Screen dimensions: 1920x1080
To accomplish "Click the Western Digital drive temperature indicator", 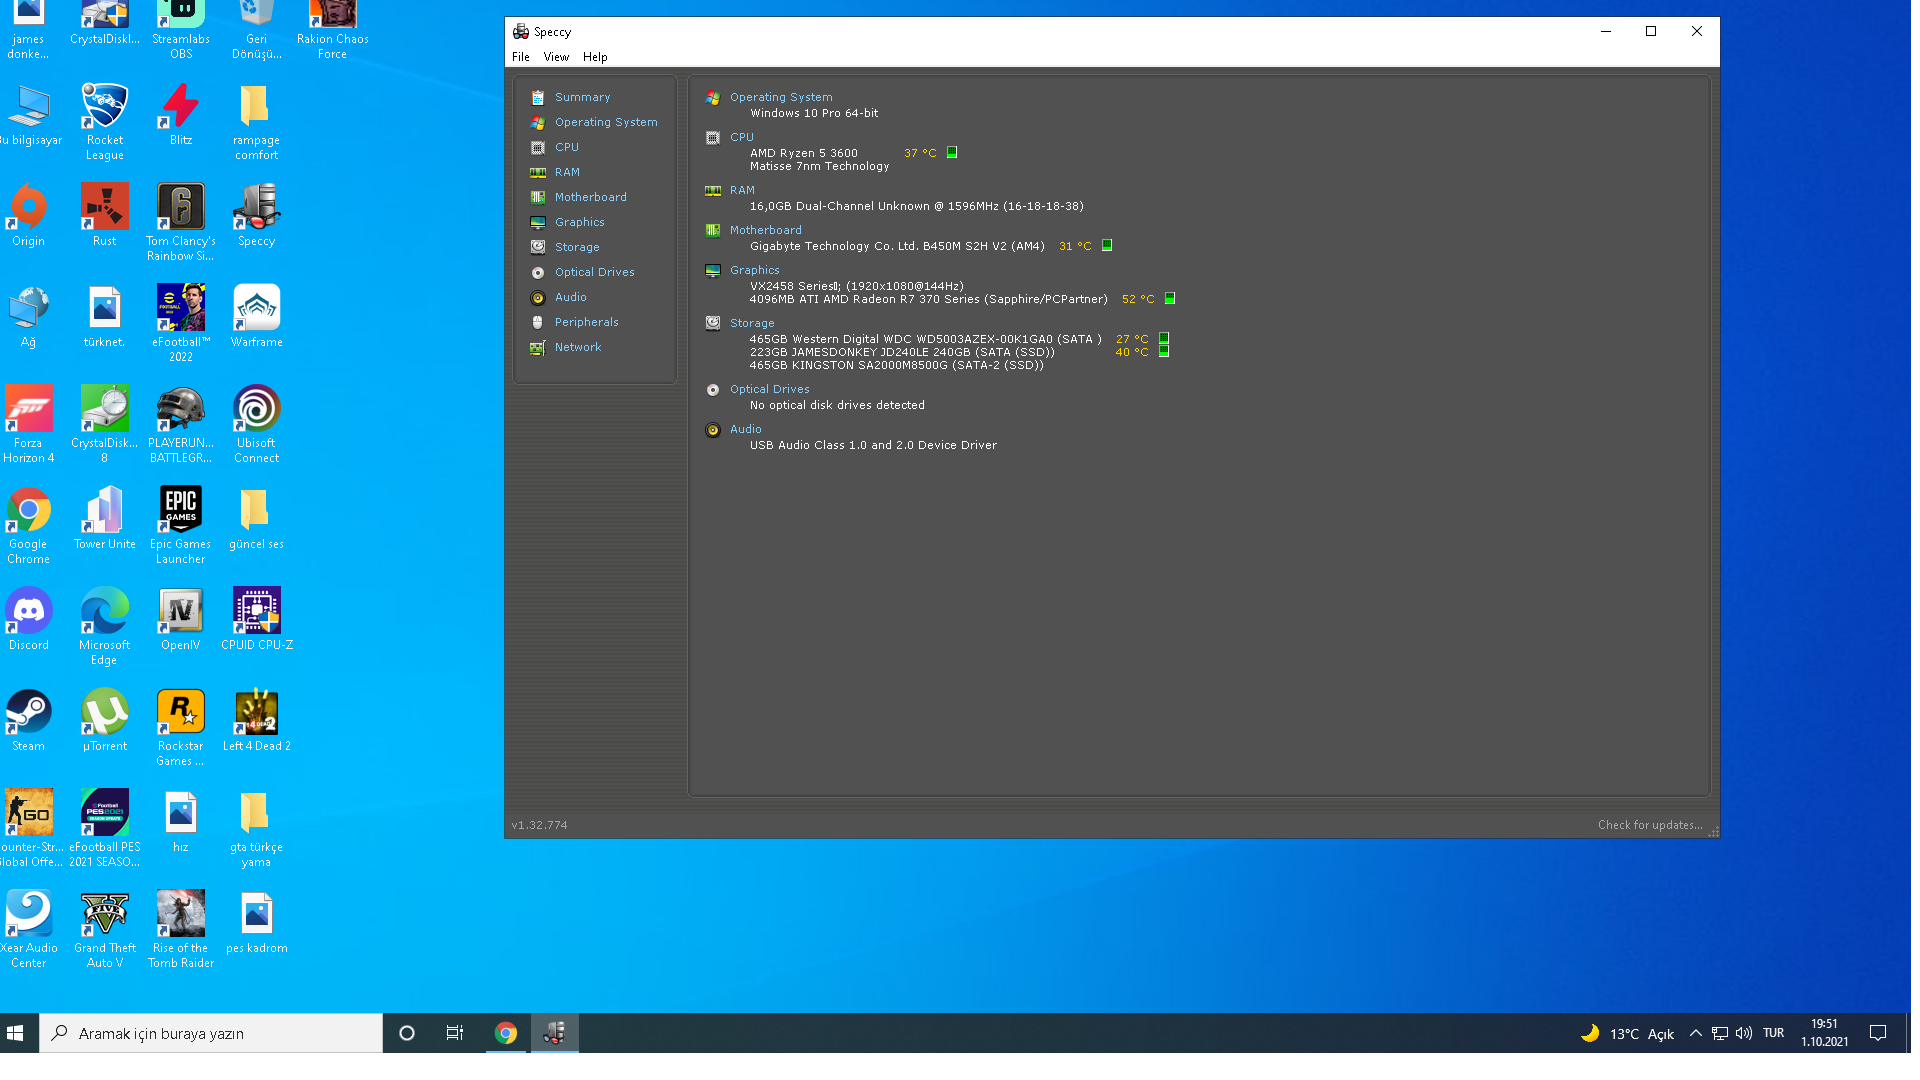I will pyautogui.click(x=1164, y=338).
